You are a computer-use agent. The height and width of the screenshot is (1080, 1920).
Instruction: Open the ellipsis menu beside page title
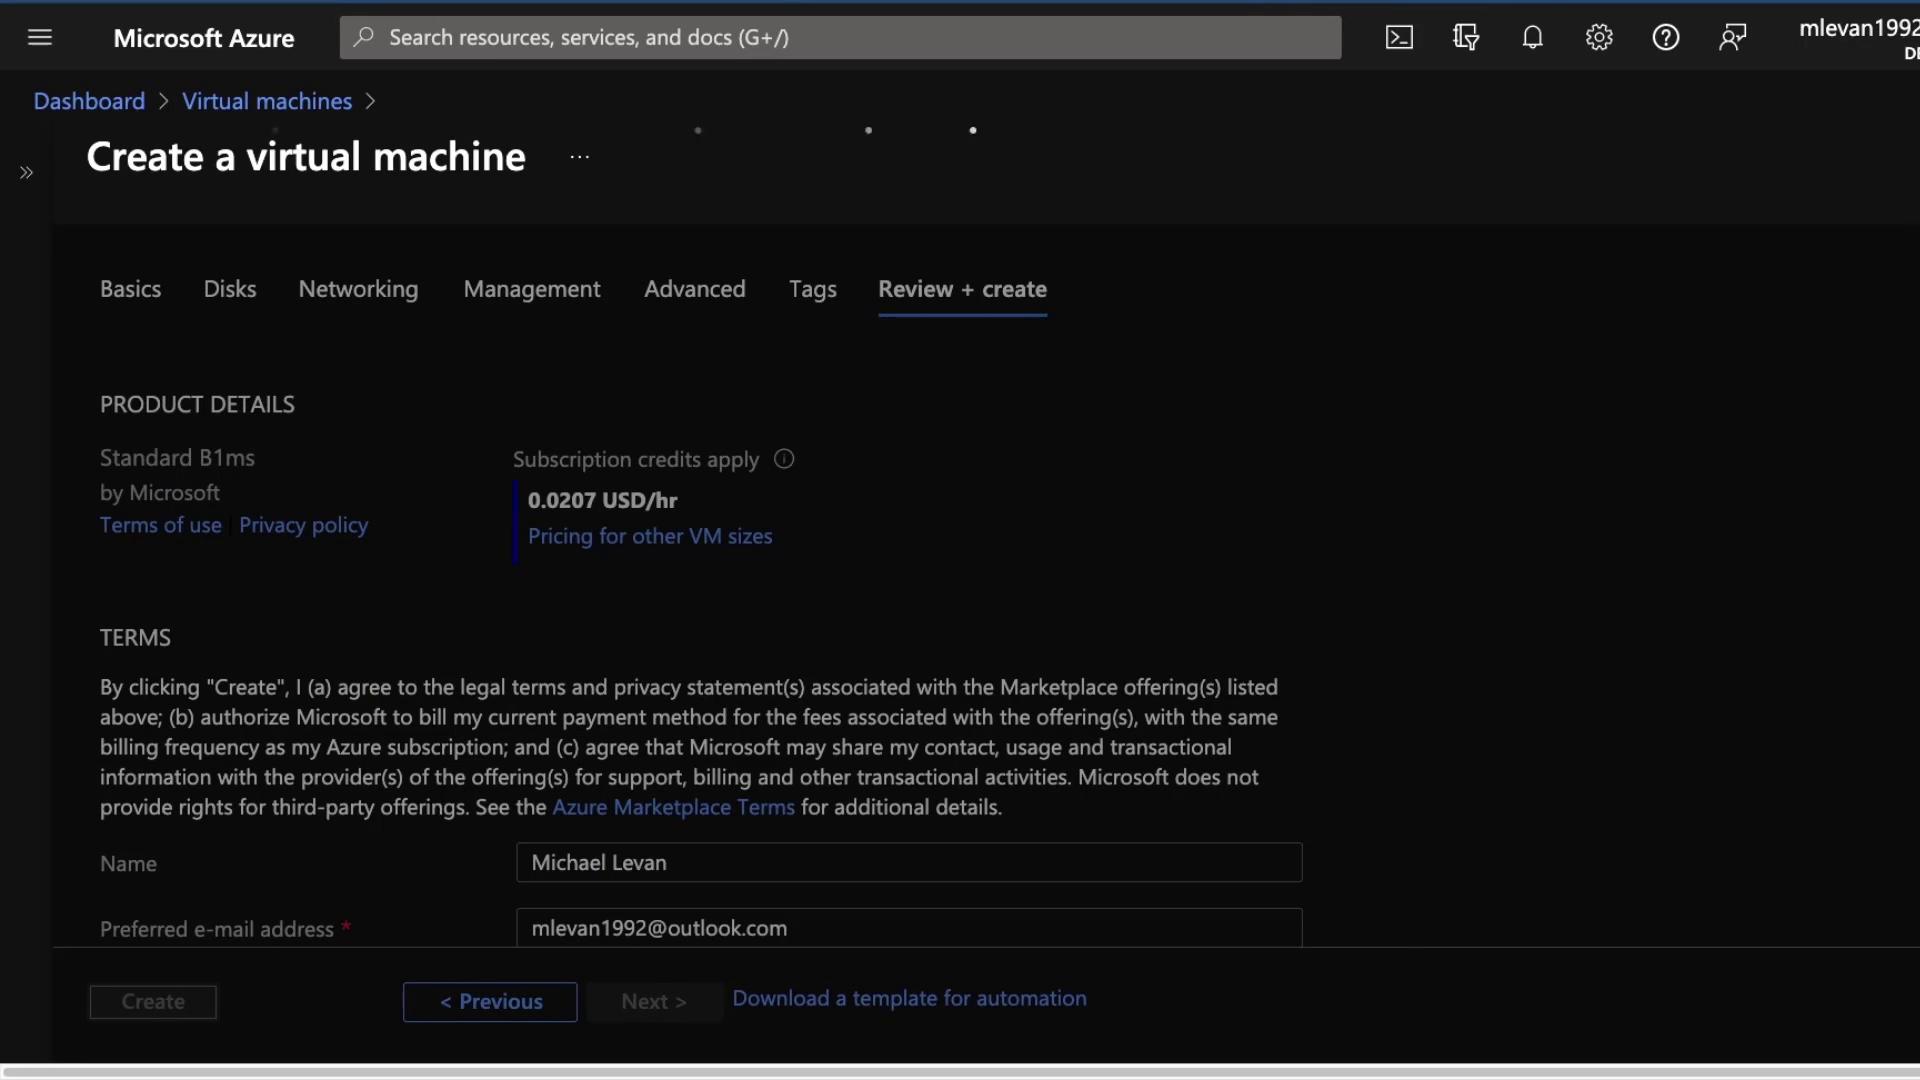point(580,157)
